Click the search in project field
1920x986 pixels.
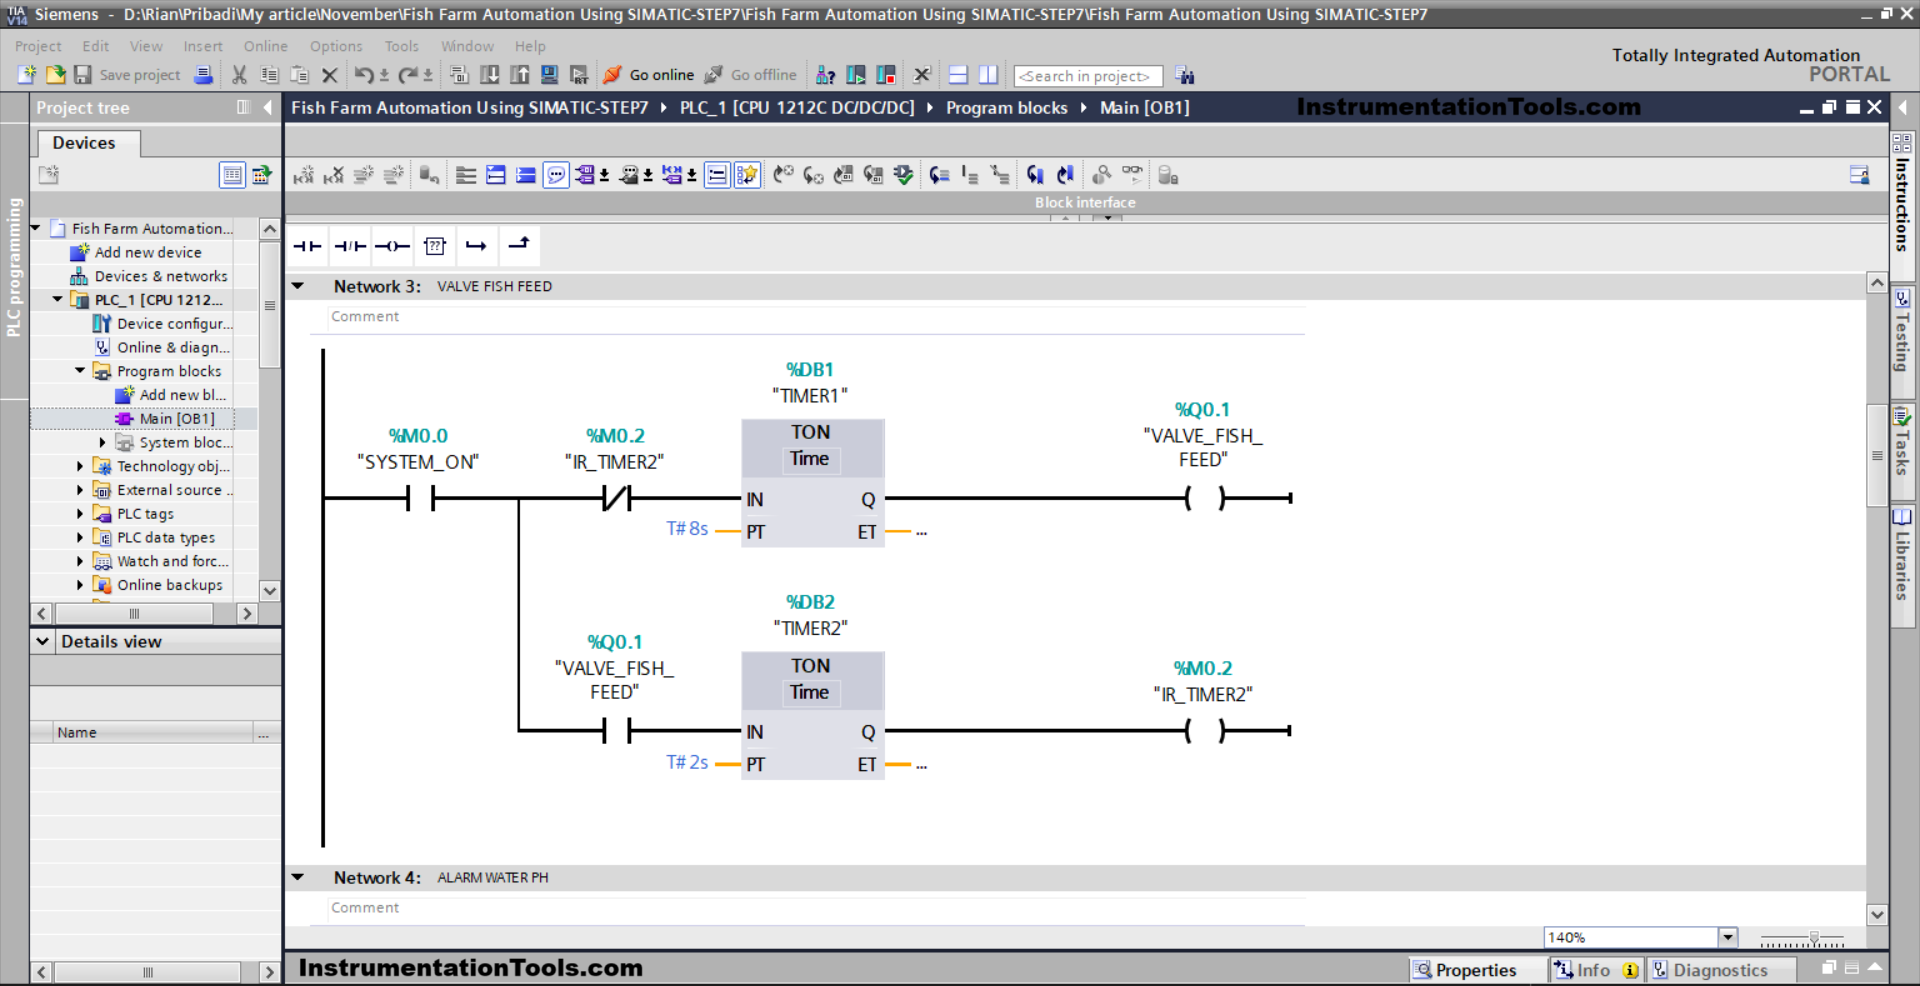(x=1087, y=75)
